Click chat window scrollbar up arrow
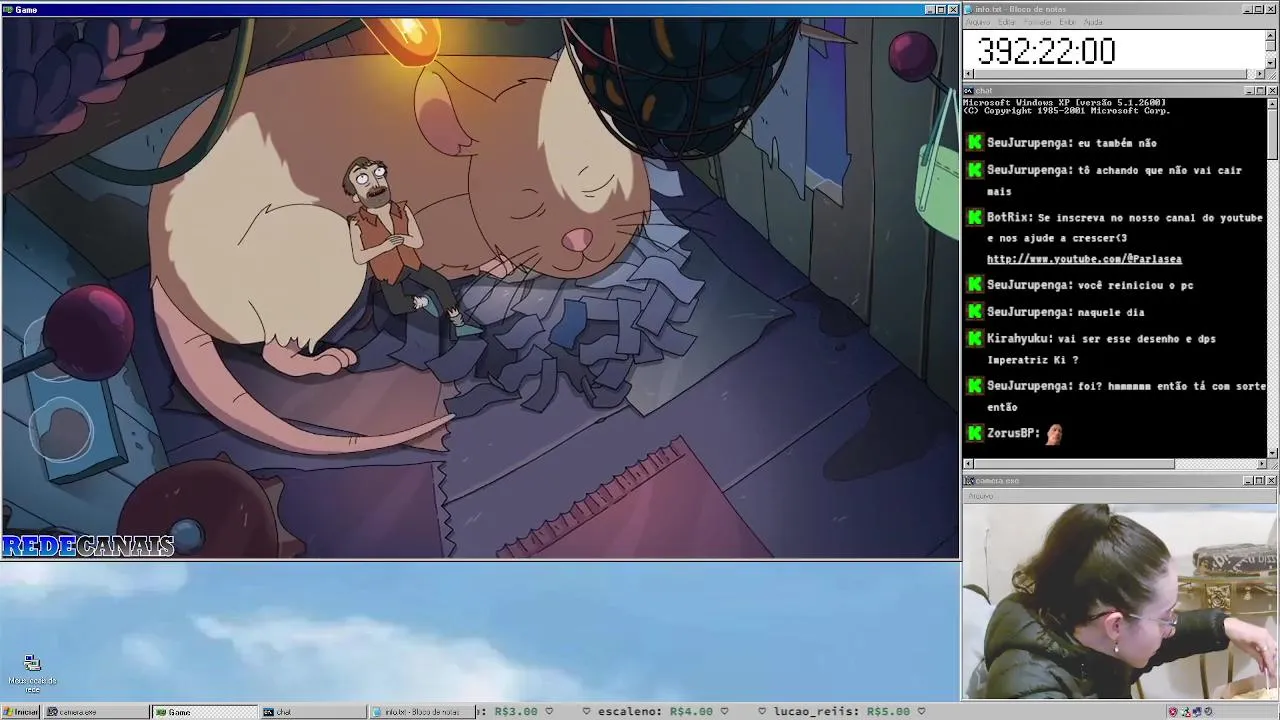This screenshot has height=720, width=1280. click(x=1272, y=103)
